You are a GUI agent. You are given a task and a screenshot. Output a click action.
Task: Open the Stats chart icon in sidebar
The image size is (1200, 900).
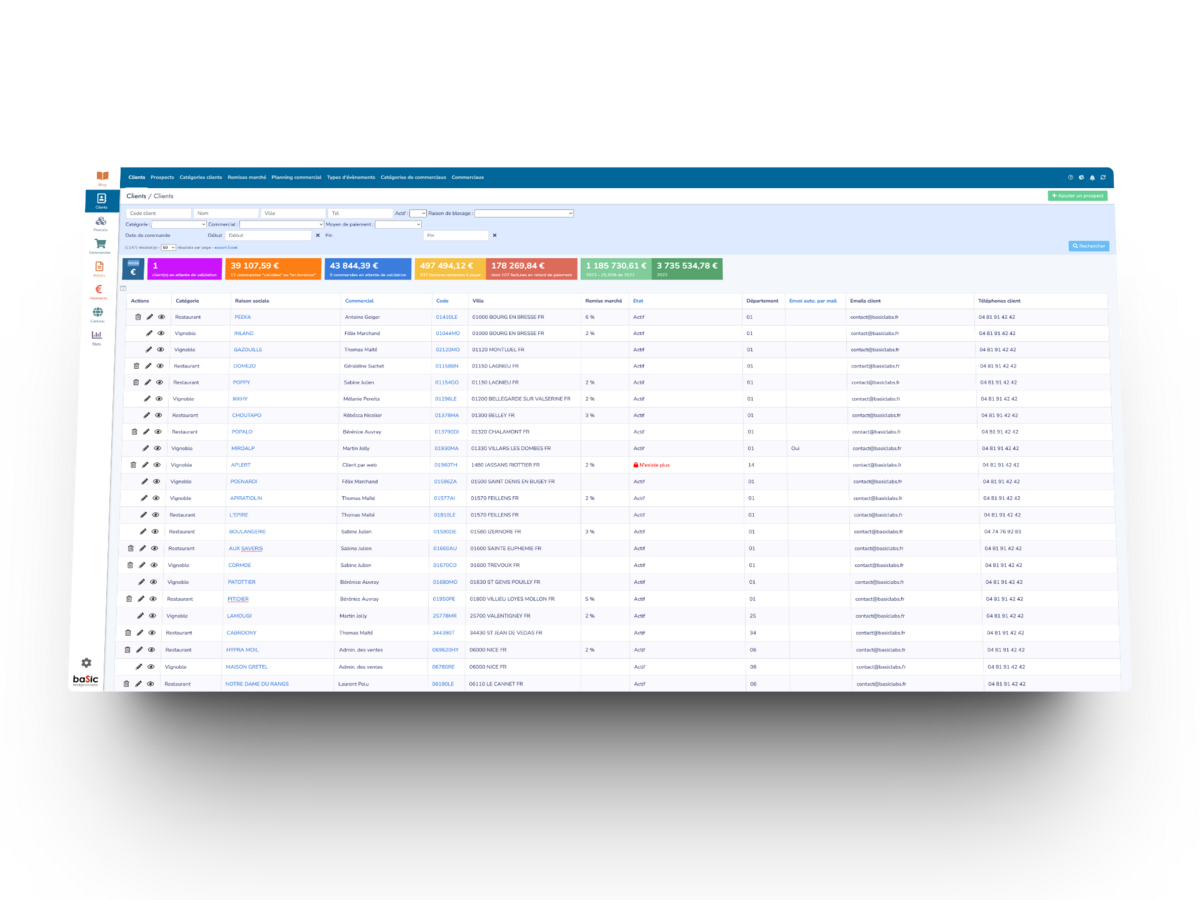97,336
